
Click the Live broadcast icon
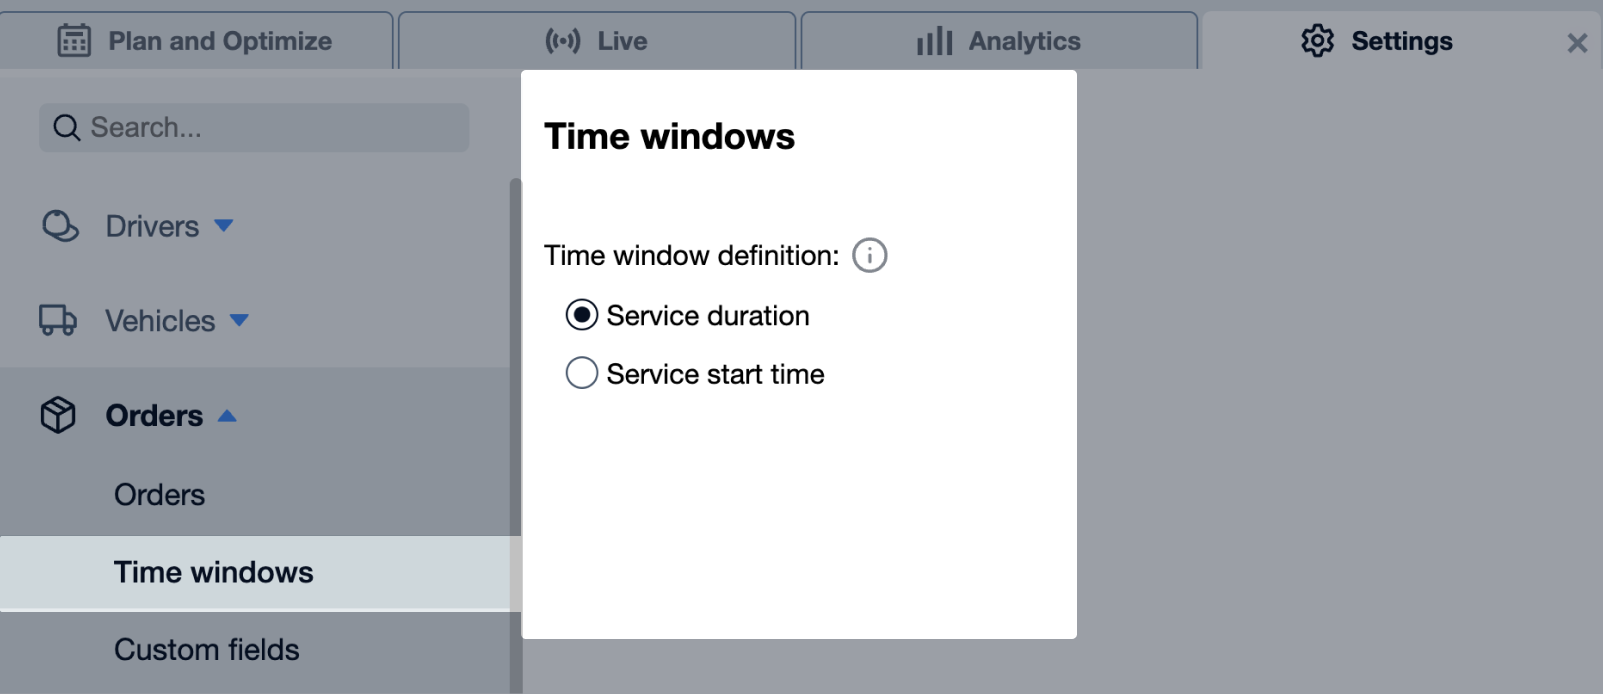click(565, 40)
